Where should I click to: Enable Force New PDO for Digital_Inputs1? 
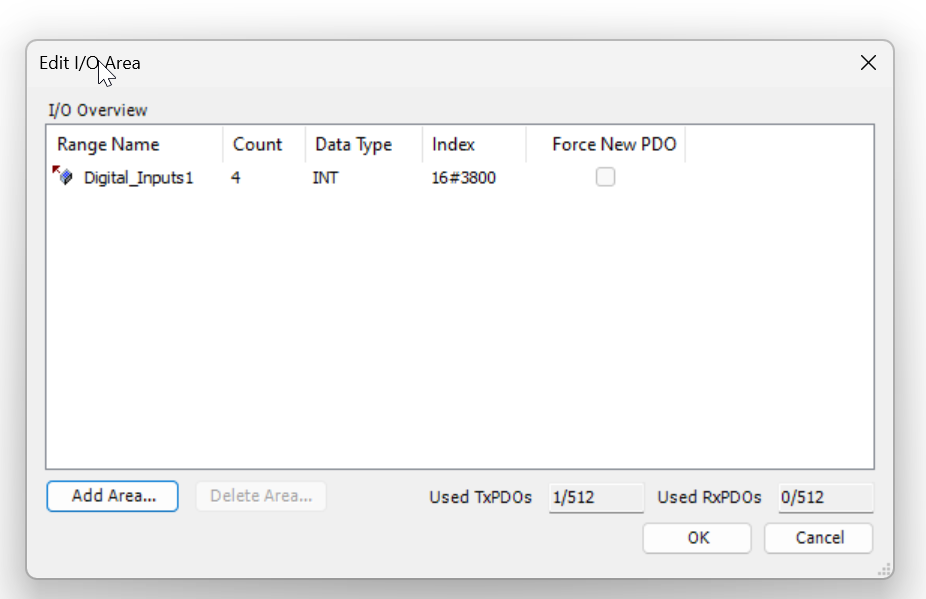pos(605,177)
